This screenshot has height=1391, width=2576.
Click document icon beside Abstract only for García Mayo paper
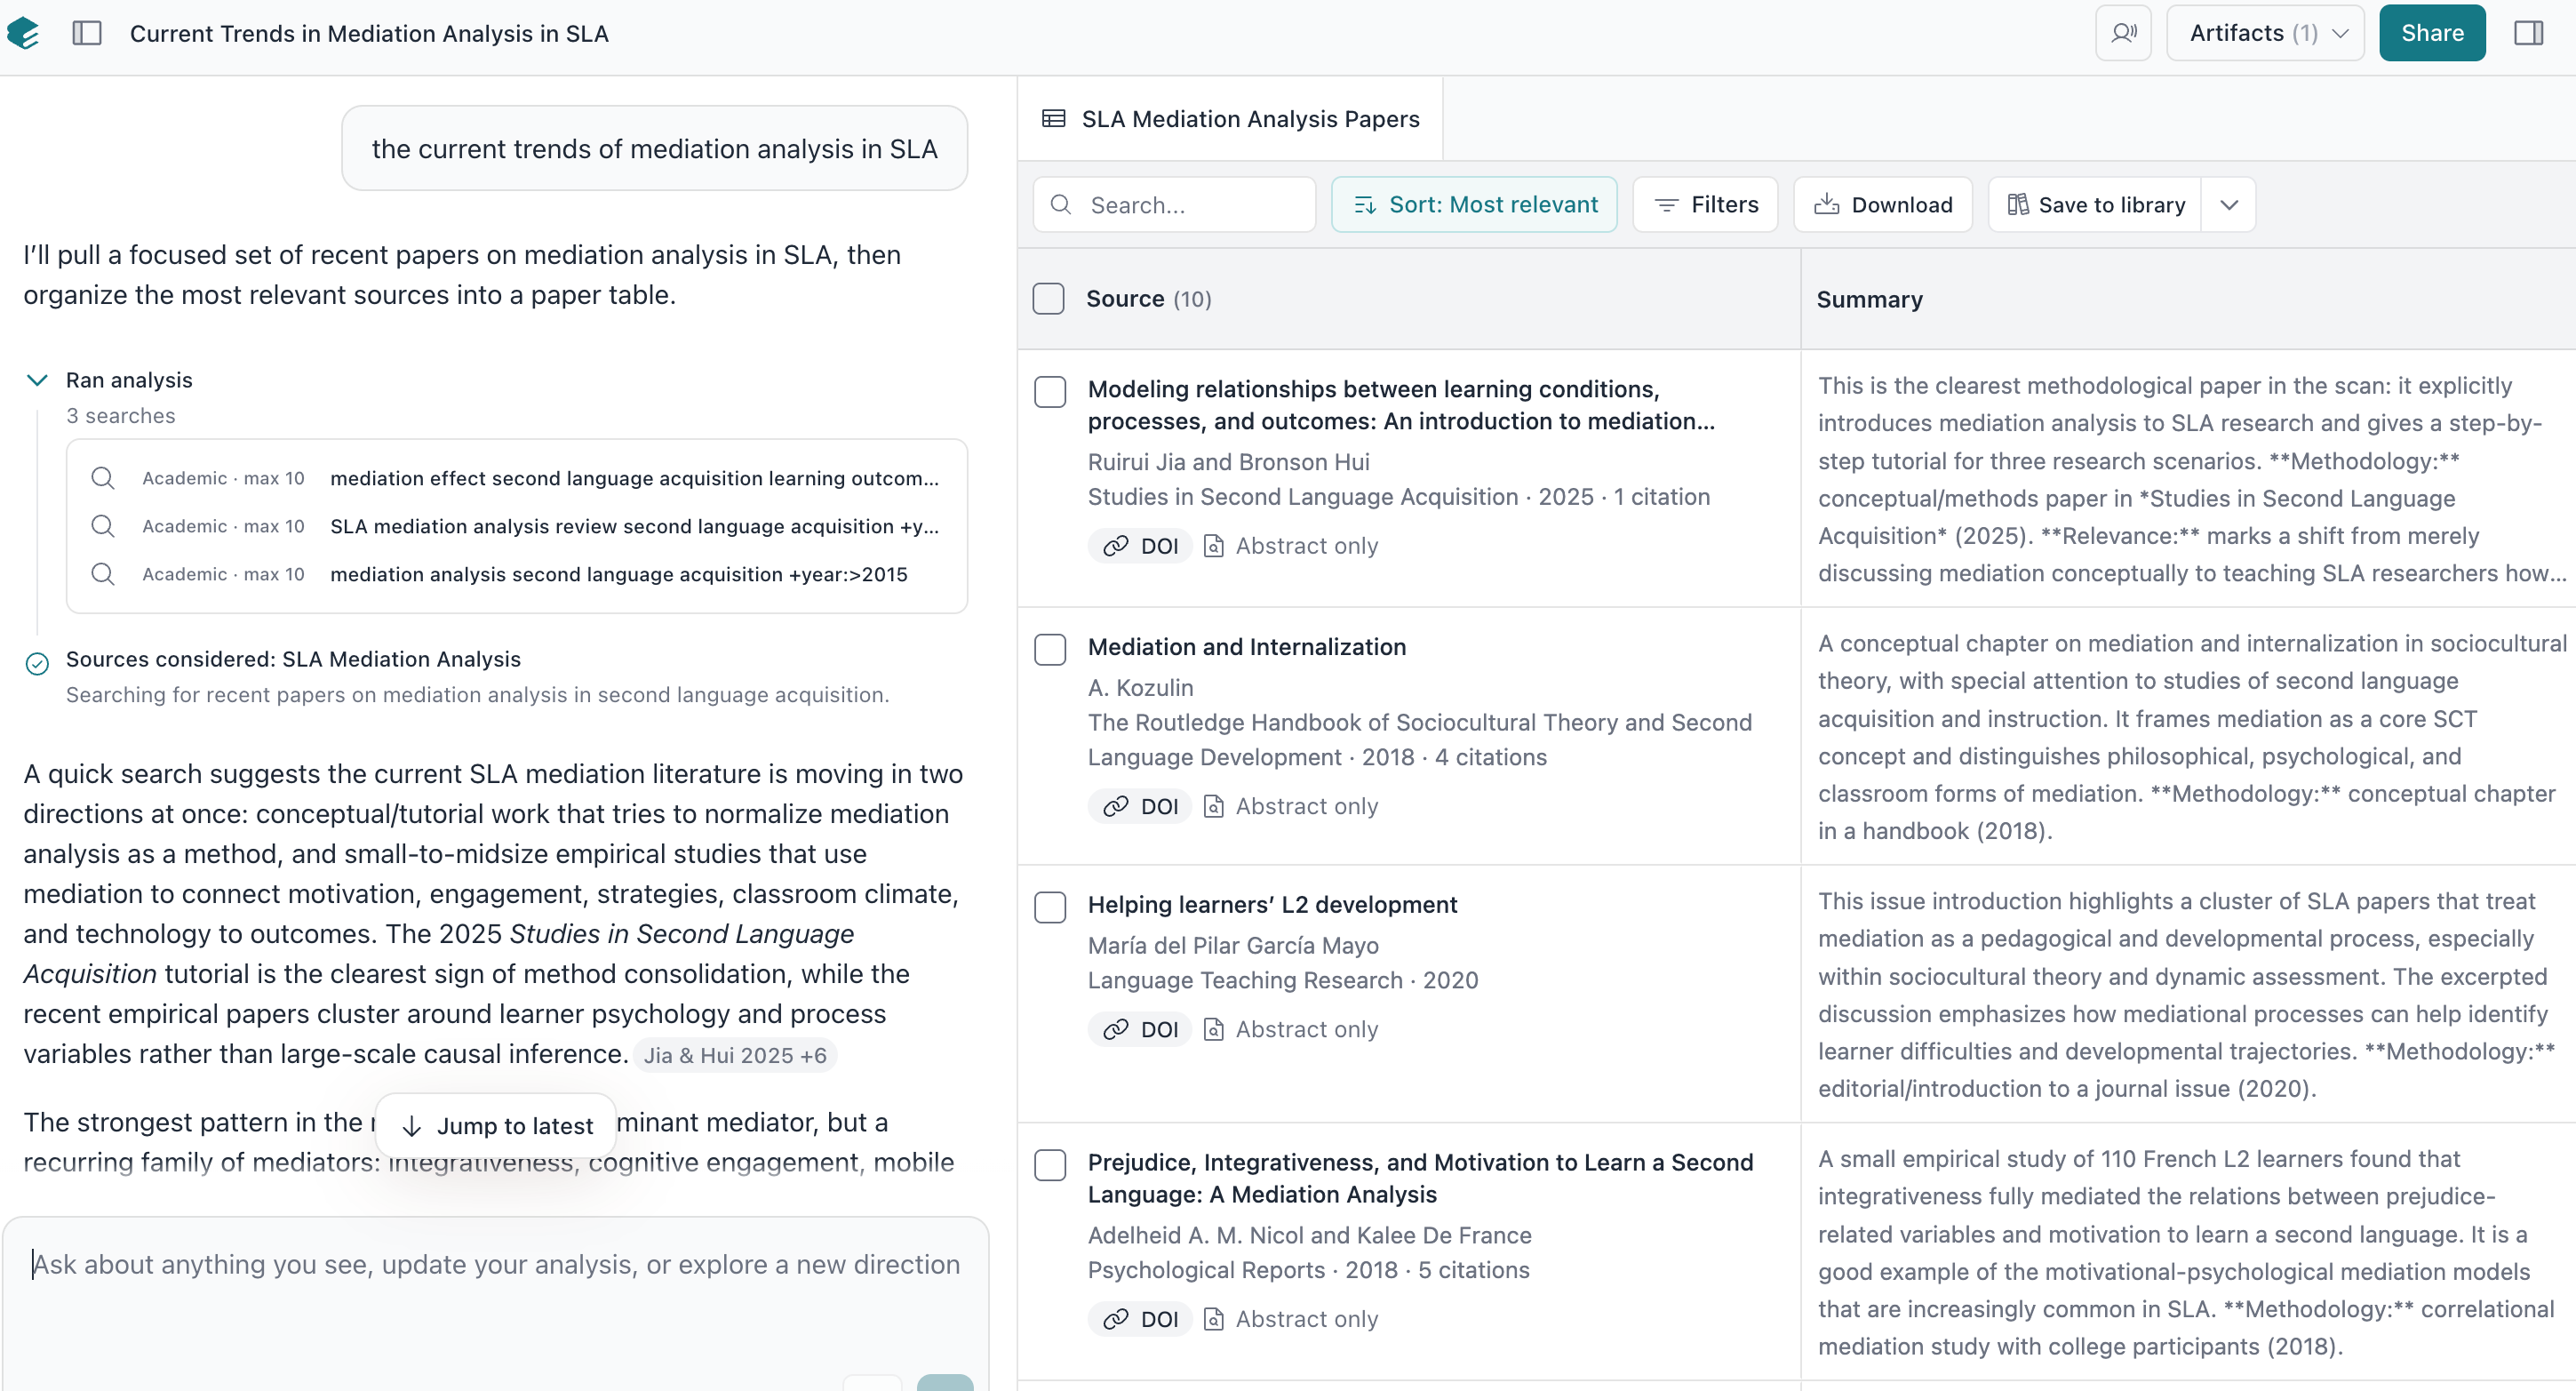(x=1213, y=1029)
